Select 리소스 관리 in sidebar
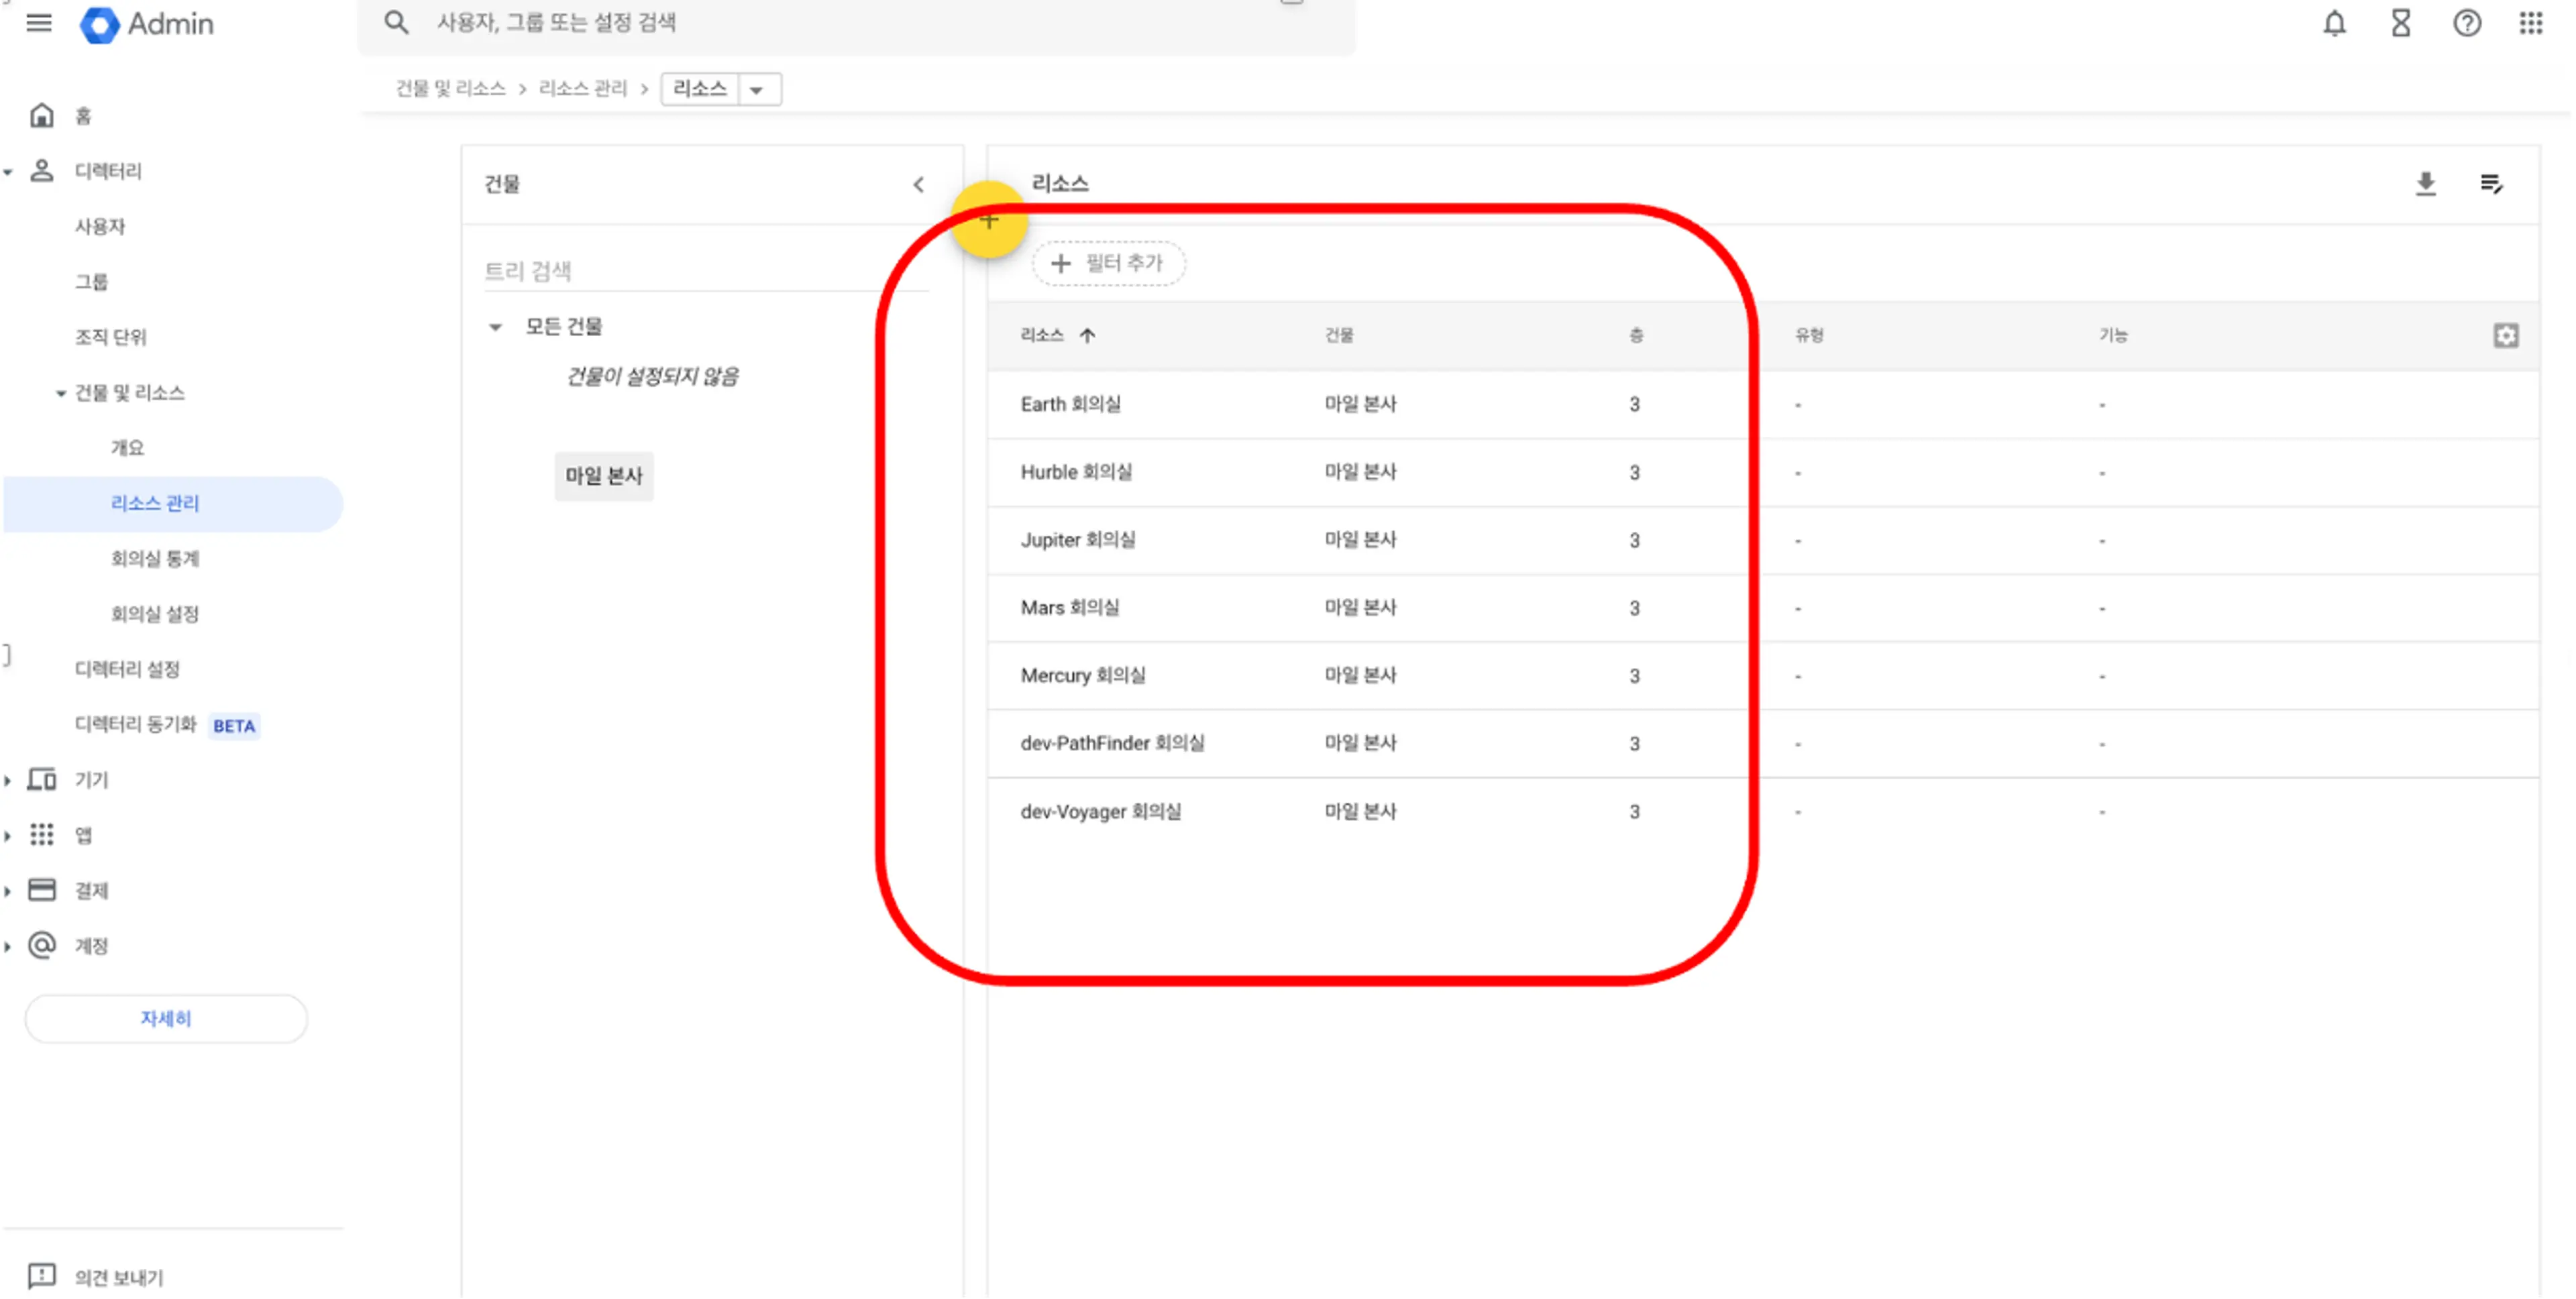 [x=173, y=504]
